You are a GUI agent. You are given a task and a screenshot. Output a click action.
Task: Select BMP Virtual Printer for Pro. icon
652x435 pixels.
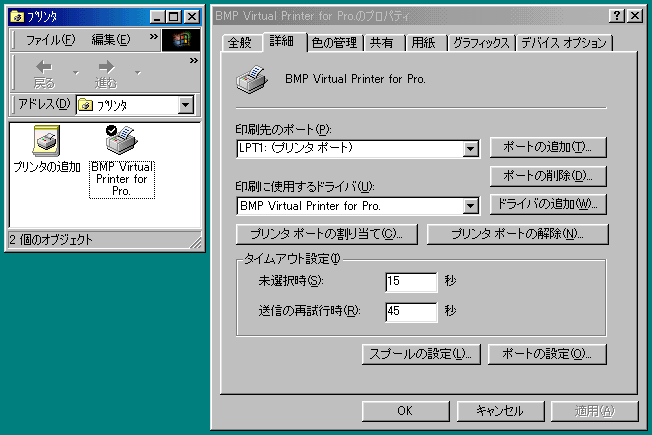(x=122, y=161)
